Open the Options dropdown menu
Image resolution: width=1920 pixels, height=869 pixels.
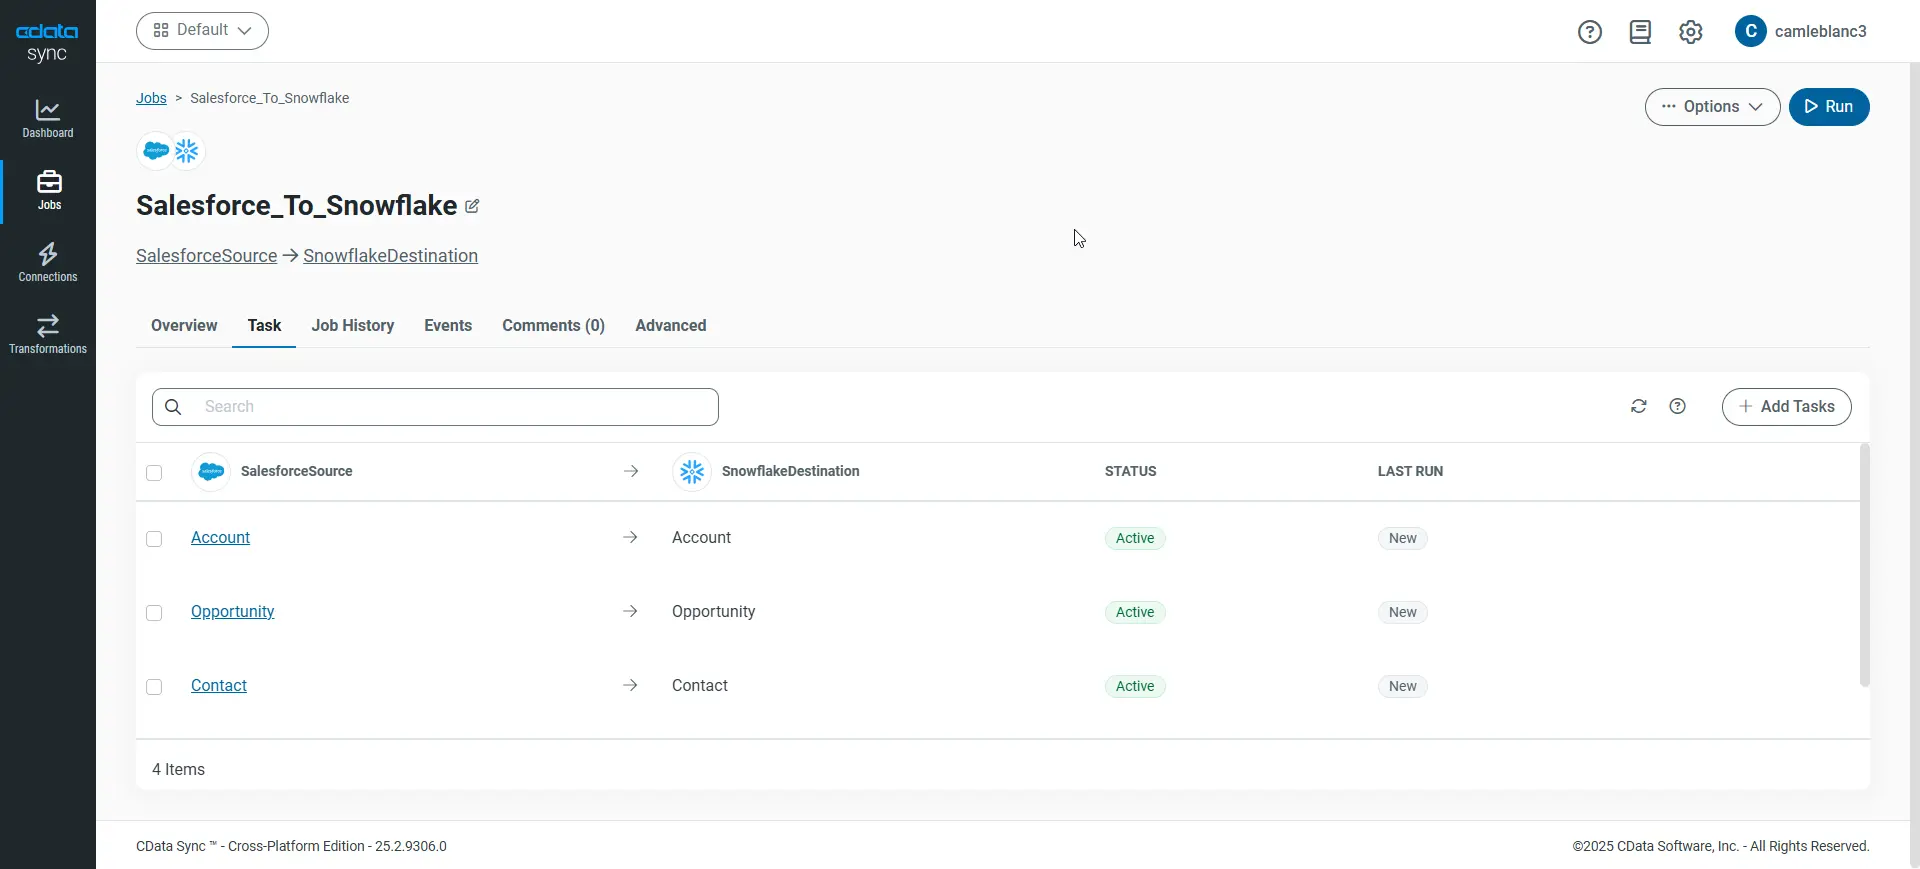1711,107
